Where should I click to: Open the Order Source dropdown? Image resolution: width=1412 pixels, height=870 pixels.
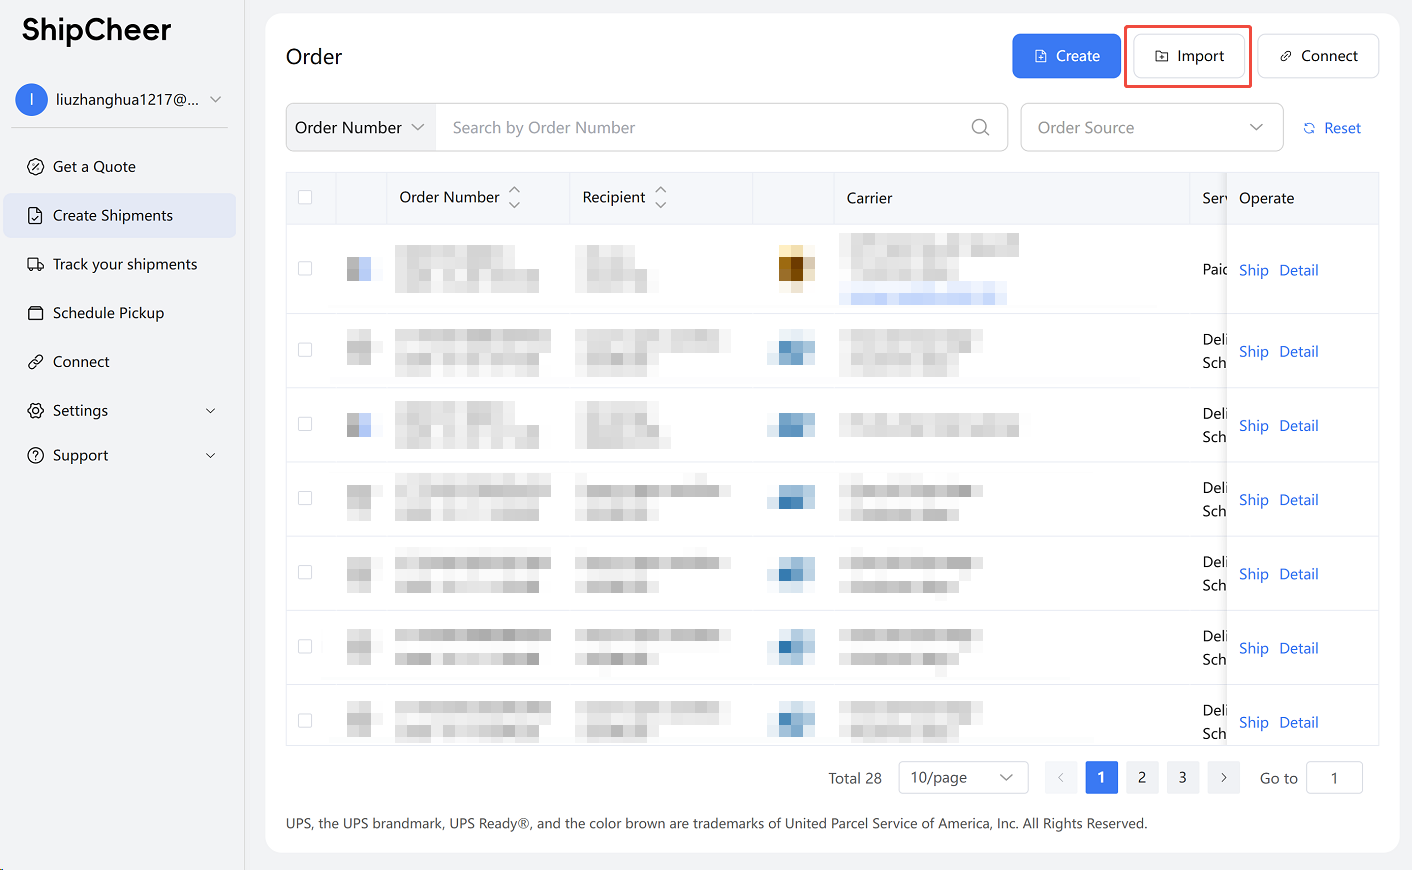click(x=1151, y=128)
